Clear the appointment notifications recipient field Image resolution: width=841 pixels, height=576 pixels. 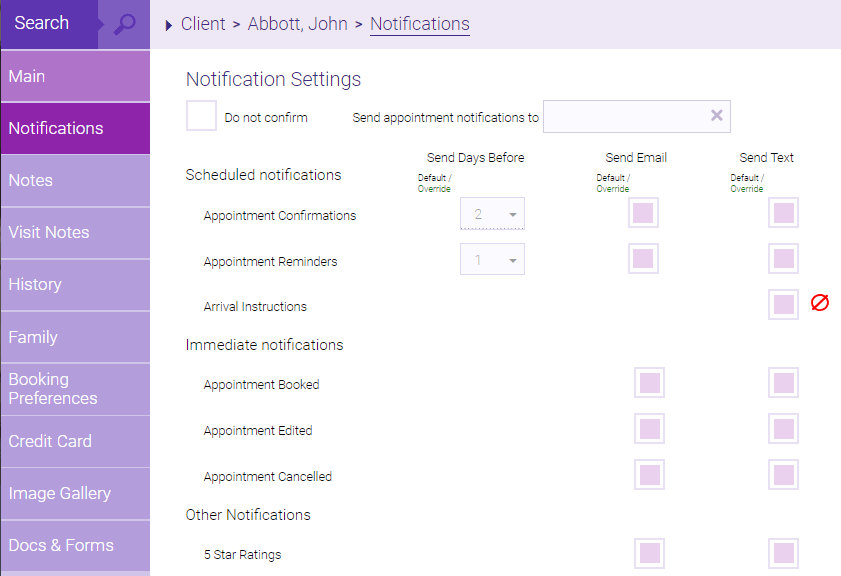717,115
